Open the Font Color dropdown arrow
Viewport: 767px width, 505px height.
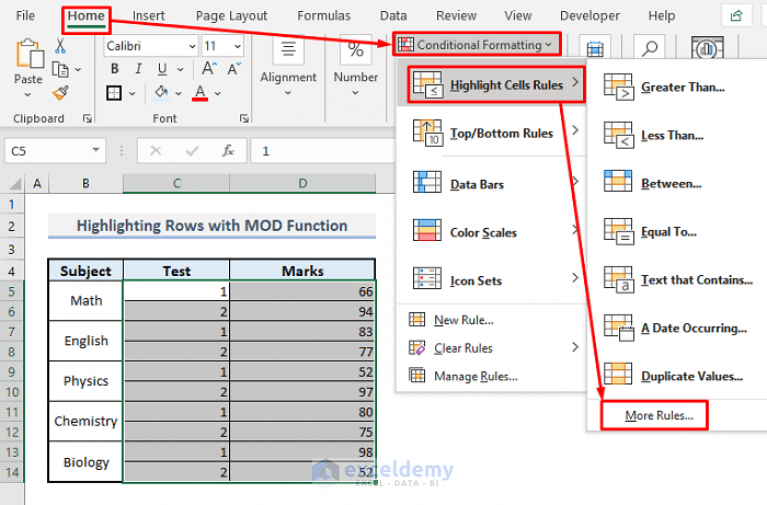(218, 93)
